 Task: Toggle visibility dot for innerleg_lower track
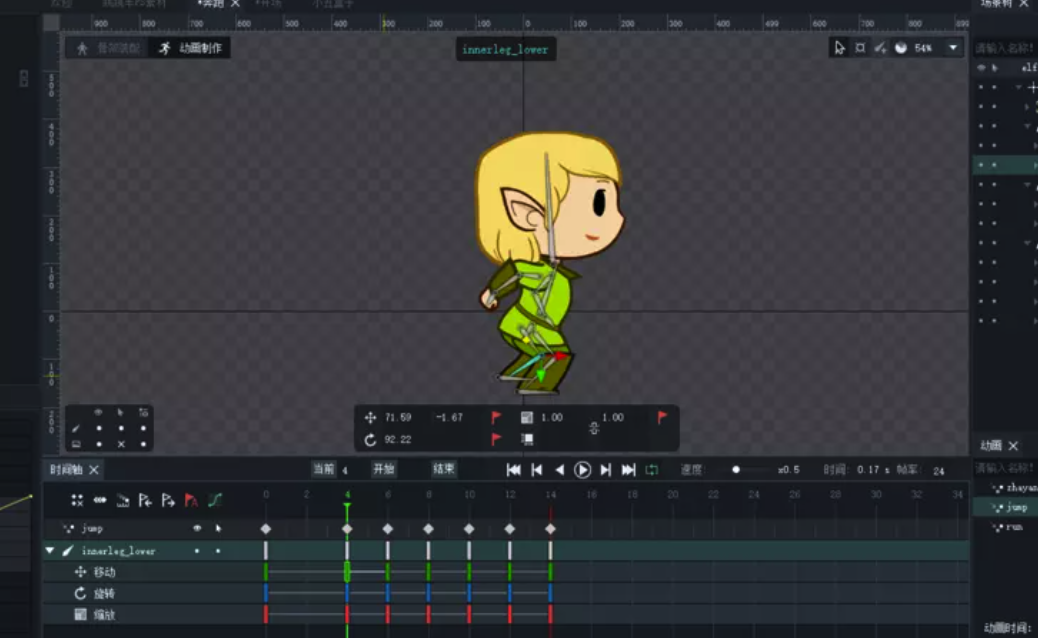[x=197, y=551]
